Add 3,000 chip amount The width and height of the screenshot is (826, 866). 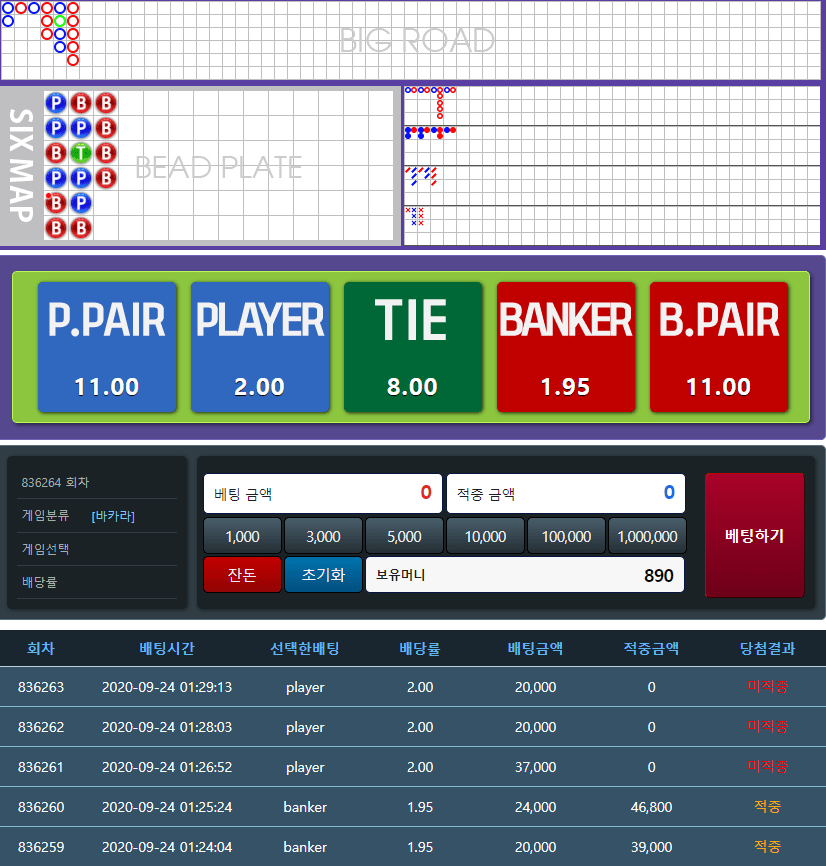324,536
